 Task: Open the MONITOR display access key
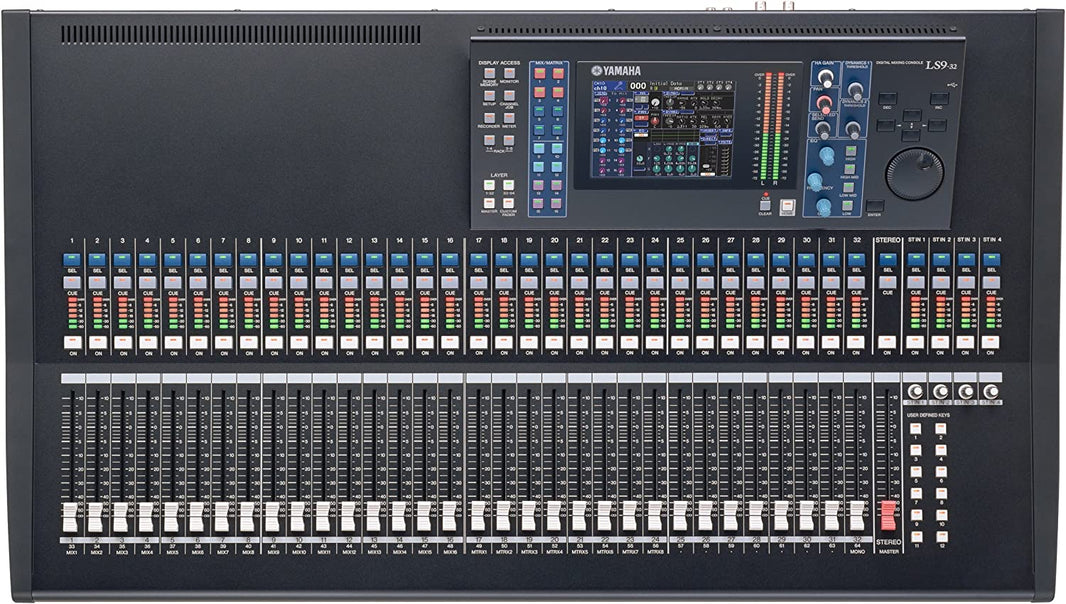click(x=510, y=73)
